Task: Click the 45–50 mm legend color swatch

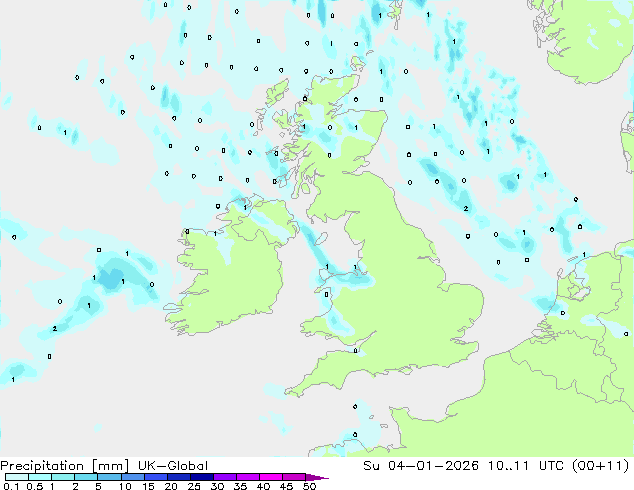Action: coord(294,477)
